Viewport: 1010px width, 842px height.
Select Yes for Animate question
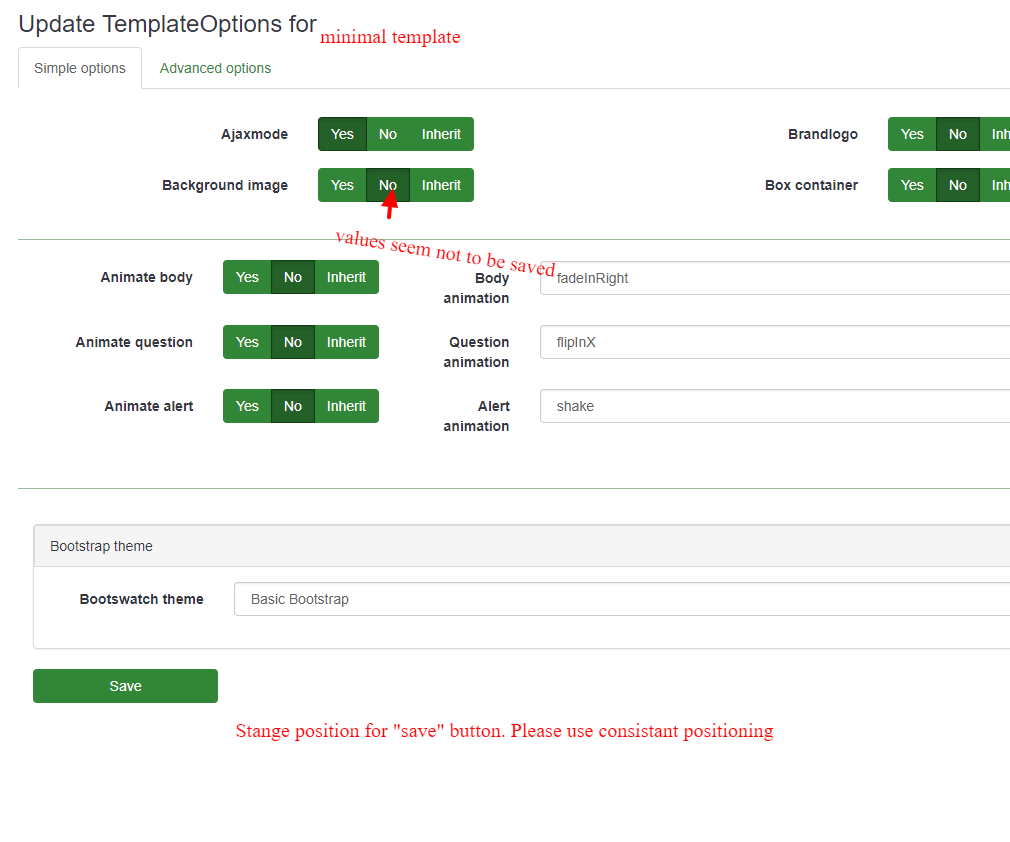(247, 342)
